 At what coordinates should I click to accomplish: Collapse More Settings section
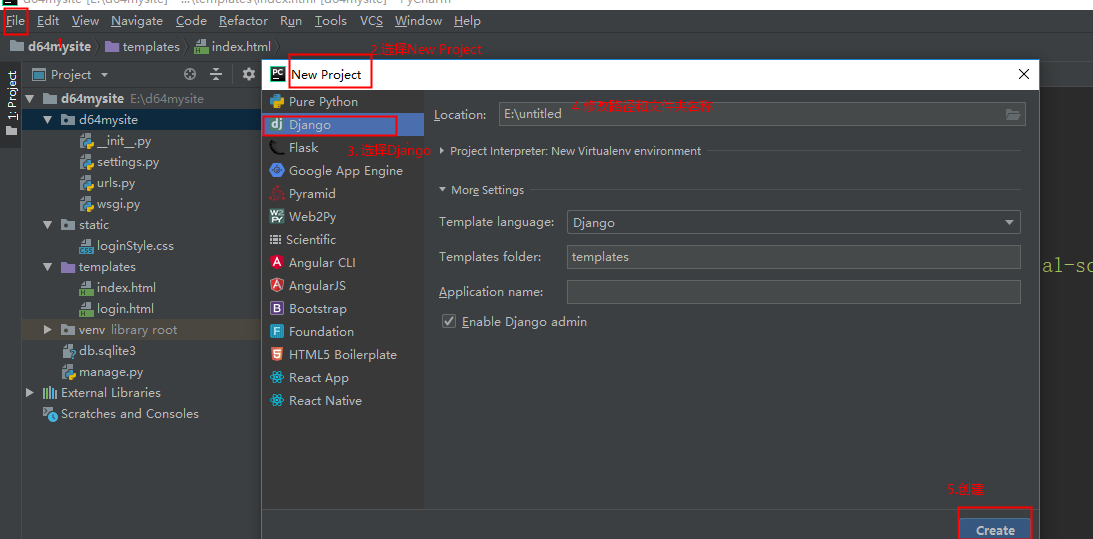(443, 190)
